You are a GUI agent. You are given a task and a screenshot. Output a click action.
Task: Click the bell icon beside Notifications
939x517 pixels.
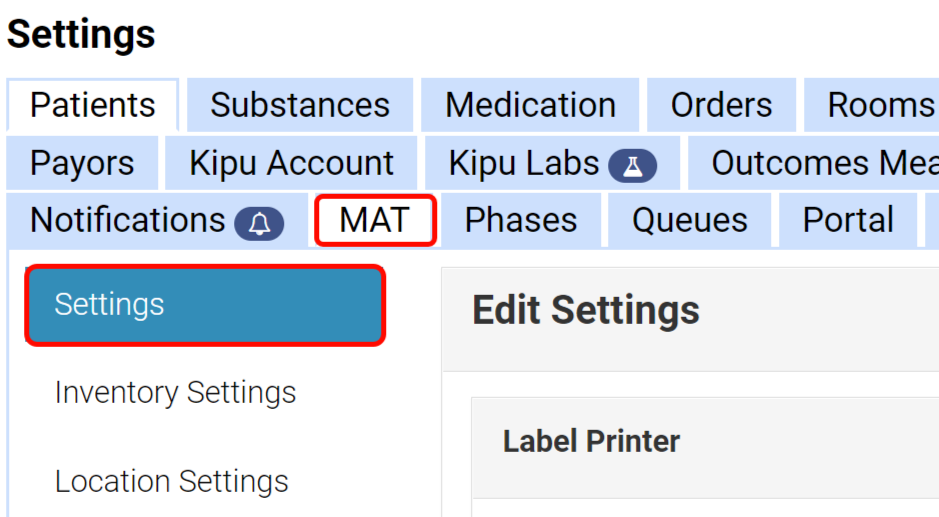[259, 222]
